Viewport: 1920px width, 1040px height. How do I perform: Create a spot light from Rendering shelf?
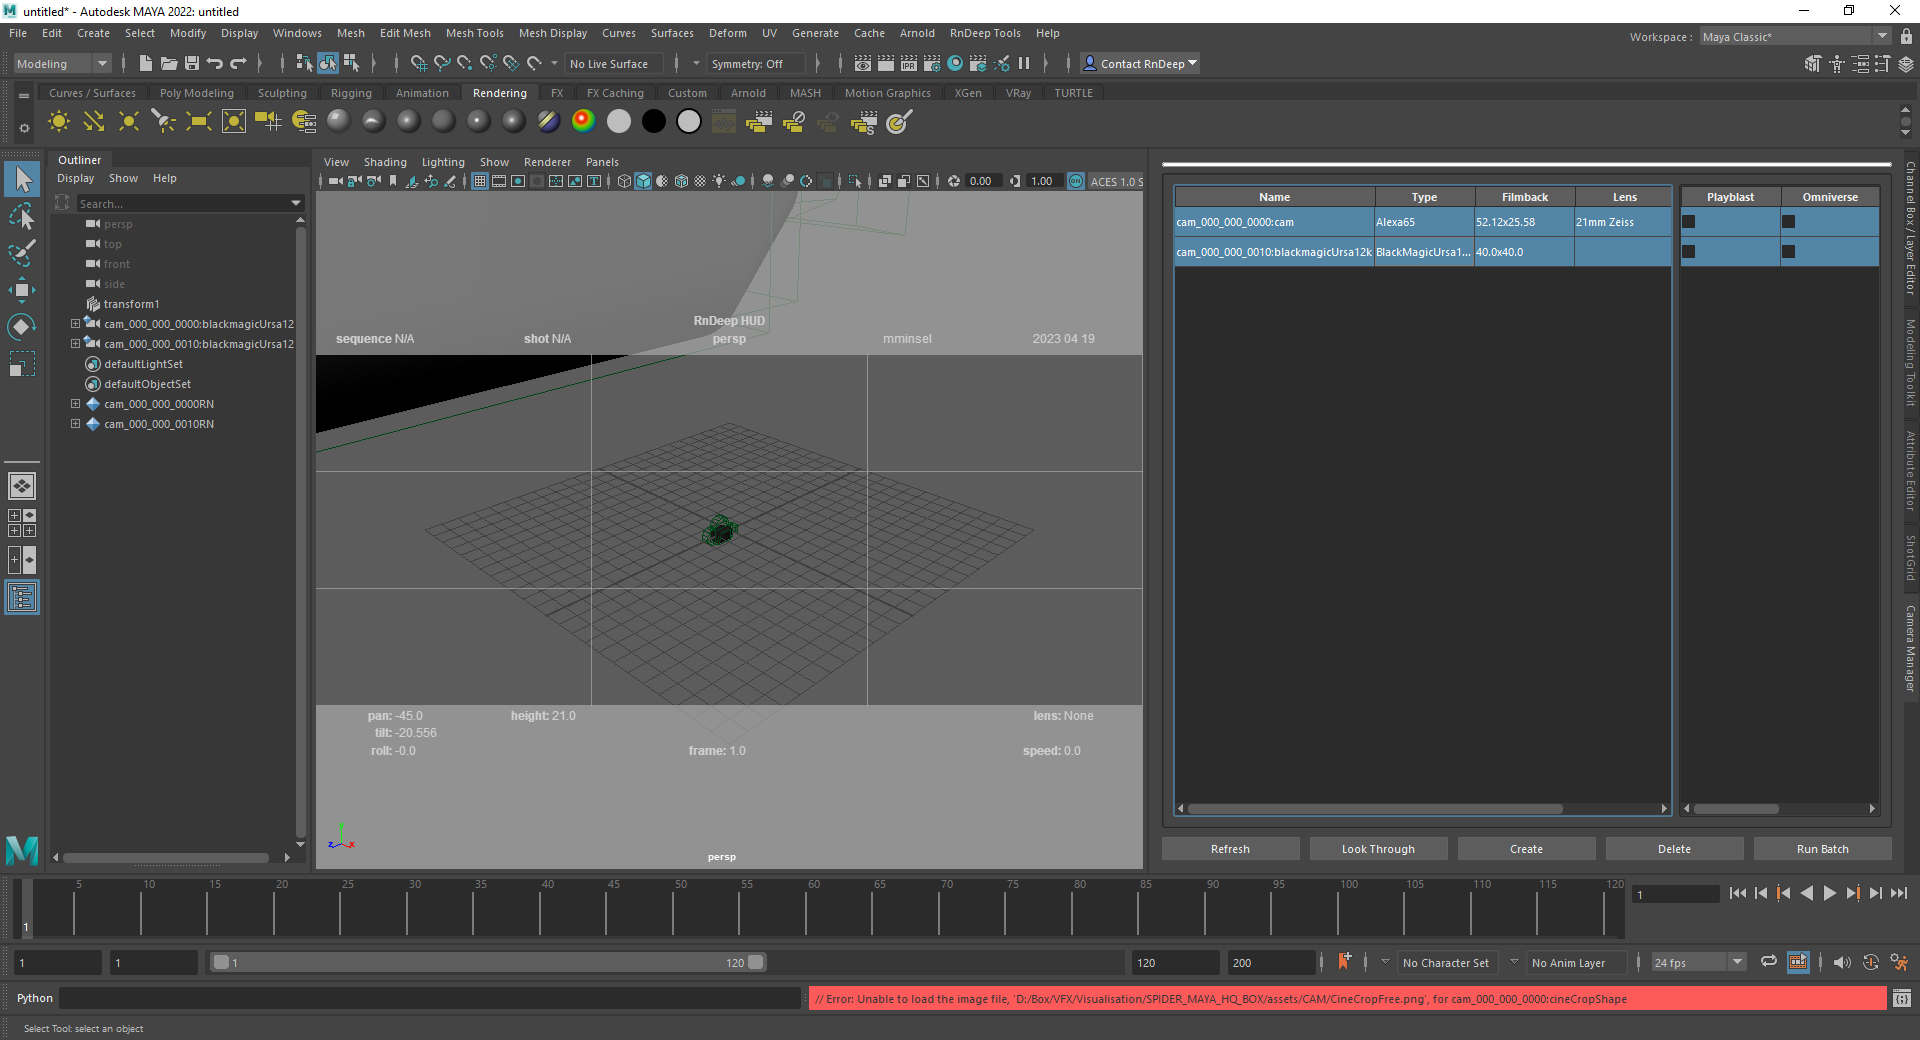pyautogui.click(x=163, y=122)
